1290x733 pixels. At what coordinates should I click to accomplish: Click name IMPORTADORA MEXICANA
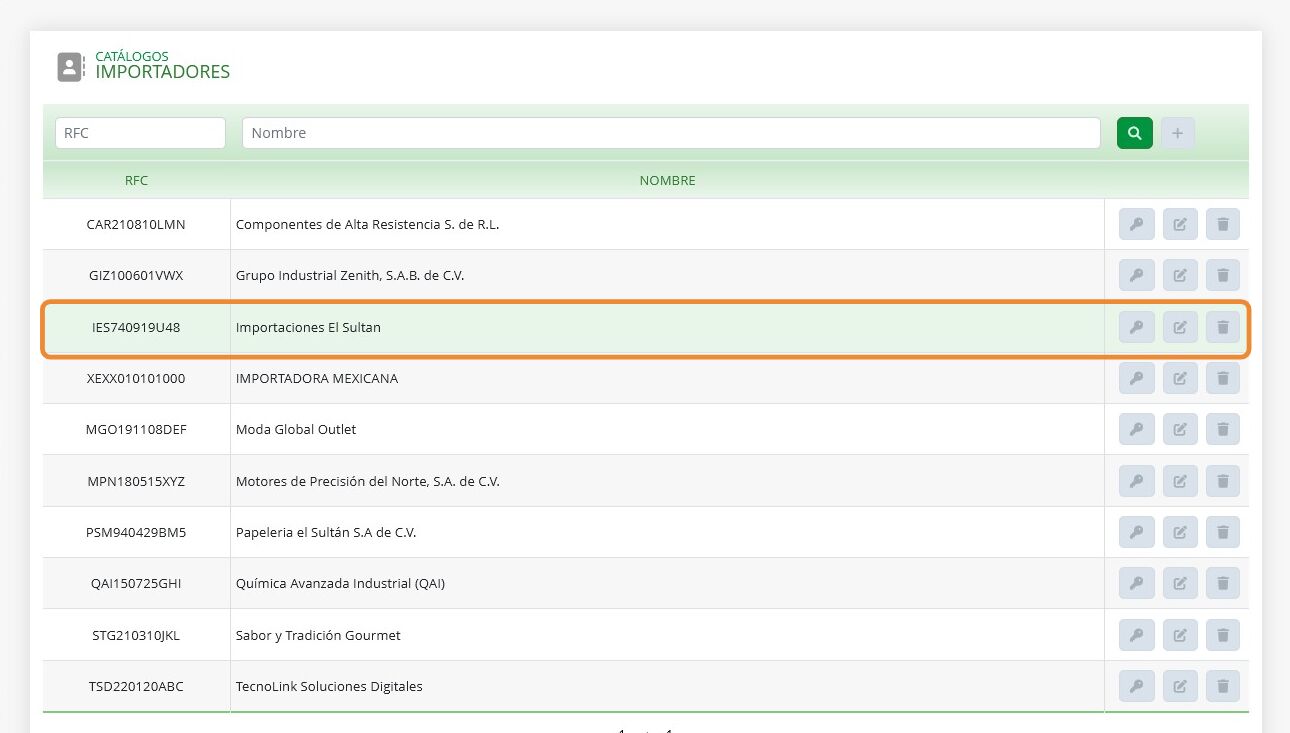pos(317,378)
